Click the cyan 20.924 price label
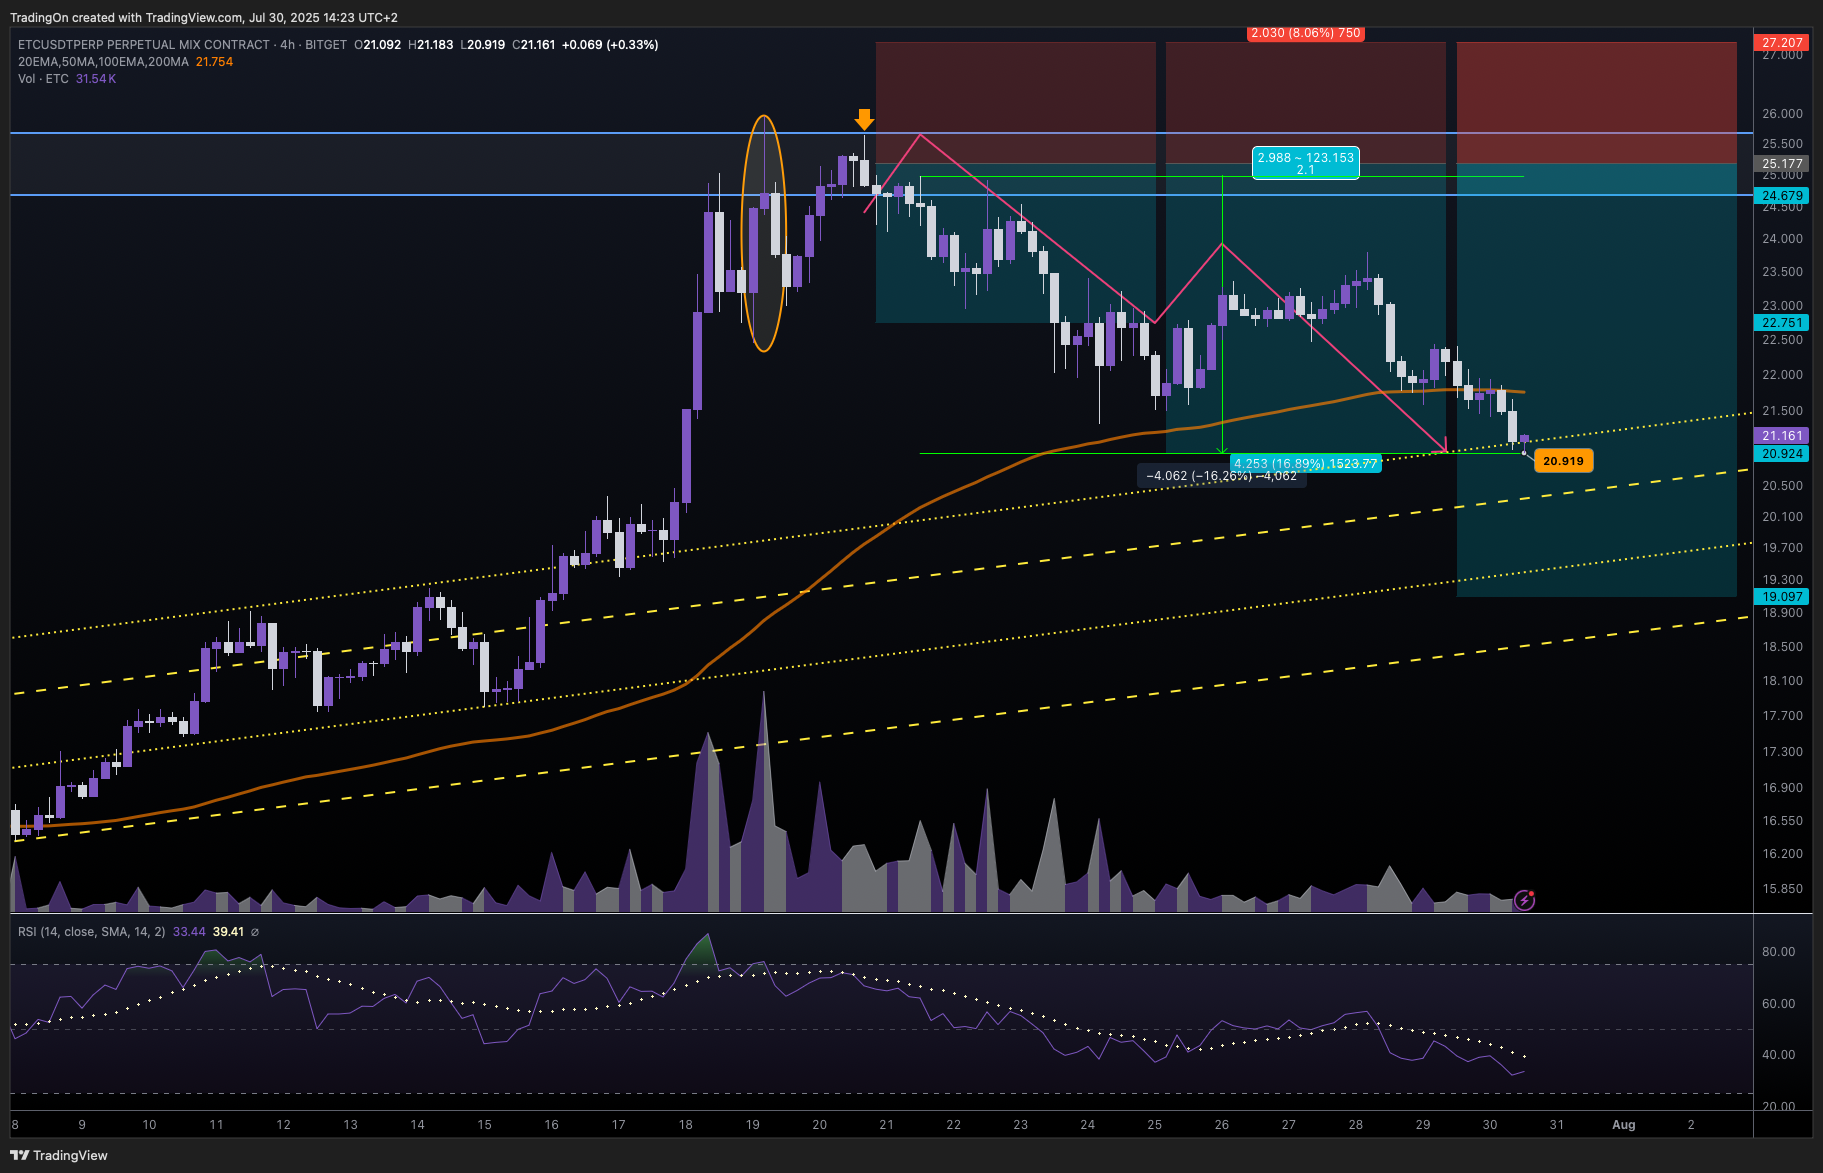Viewport: 1823px width, 1173px height. point(1783,454)
